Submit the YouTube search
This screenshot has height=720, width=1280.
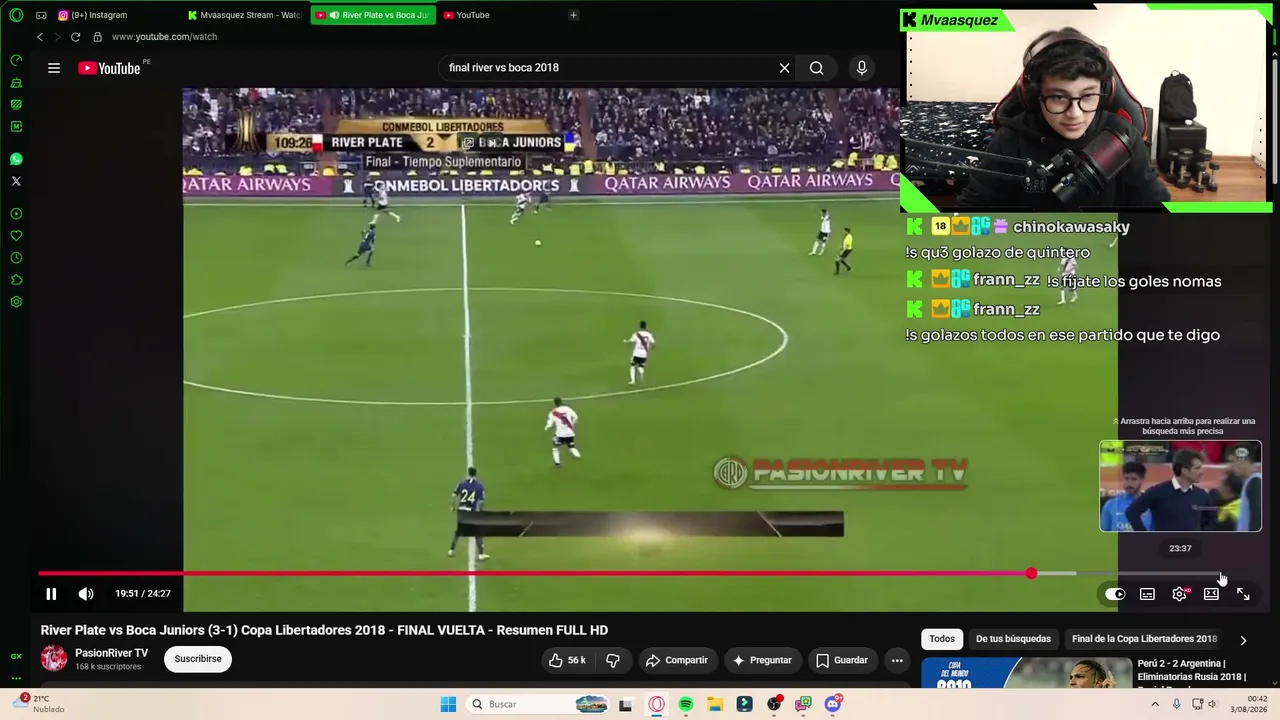point(817,68)
